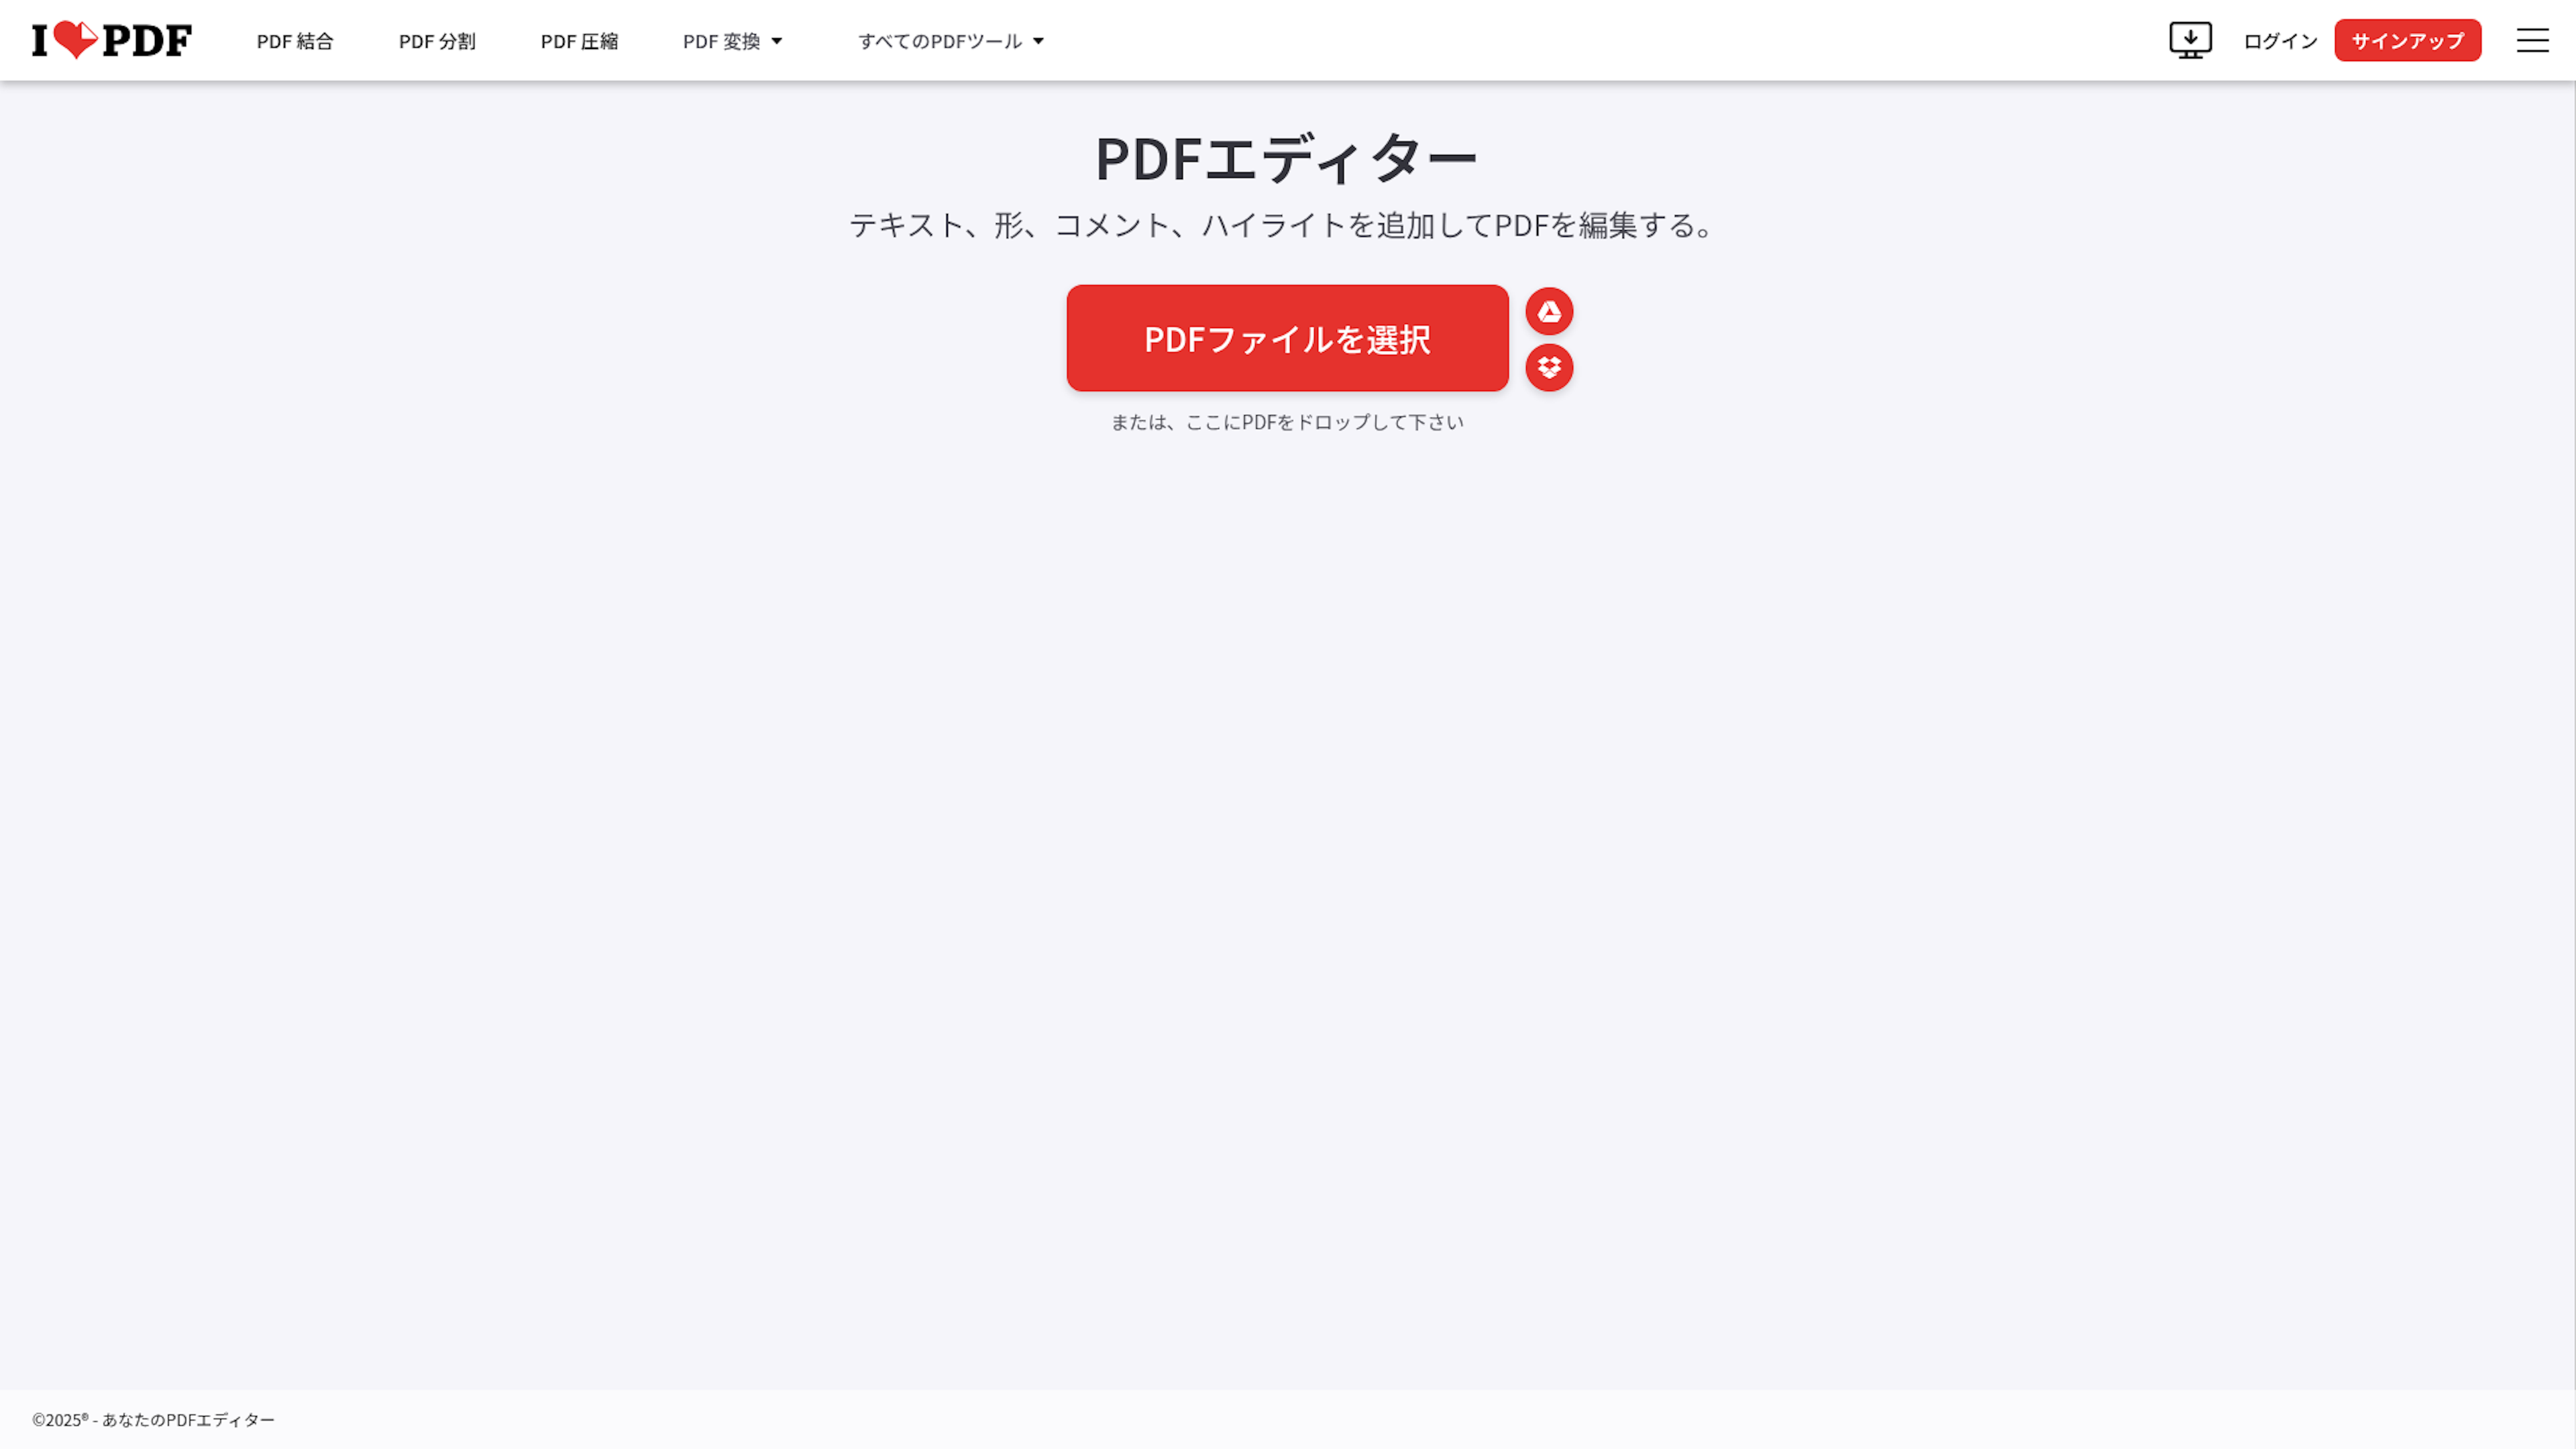The image size is (2576, 1449).
Task: Click the サインアップ button
Action: pos(2407,40)
